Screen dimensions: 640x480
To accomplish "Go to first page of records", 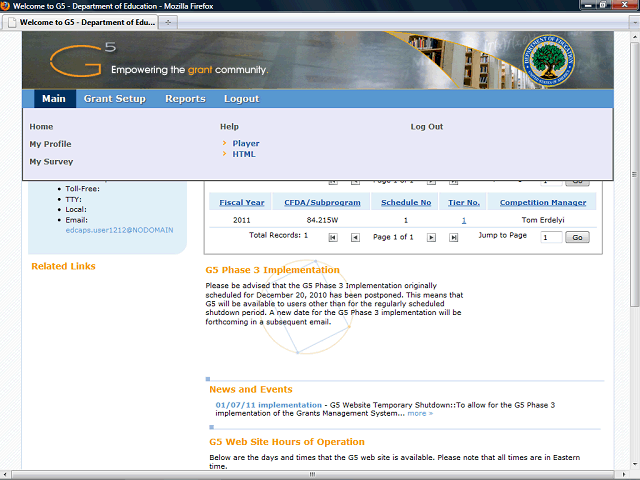I will (332, 237).
